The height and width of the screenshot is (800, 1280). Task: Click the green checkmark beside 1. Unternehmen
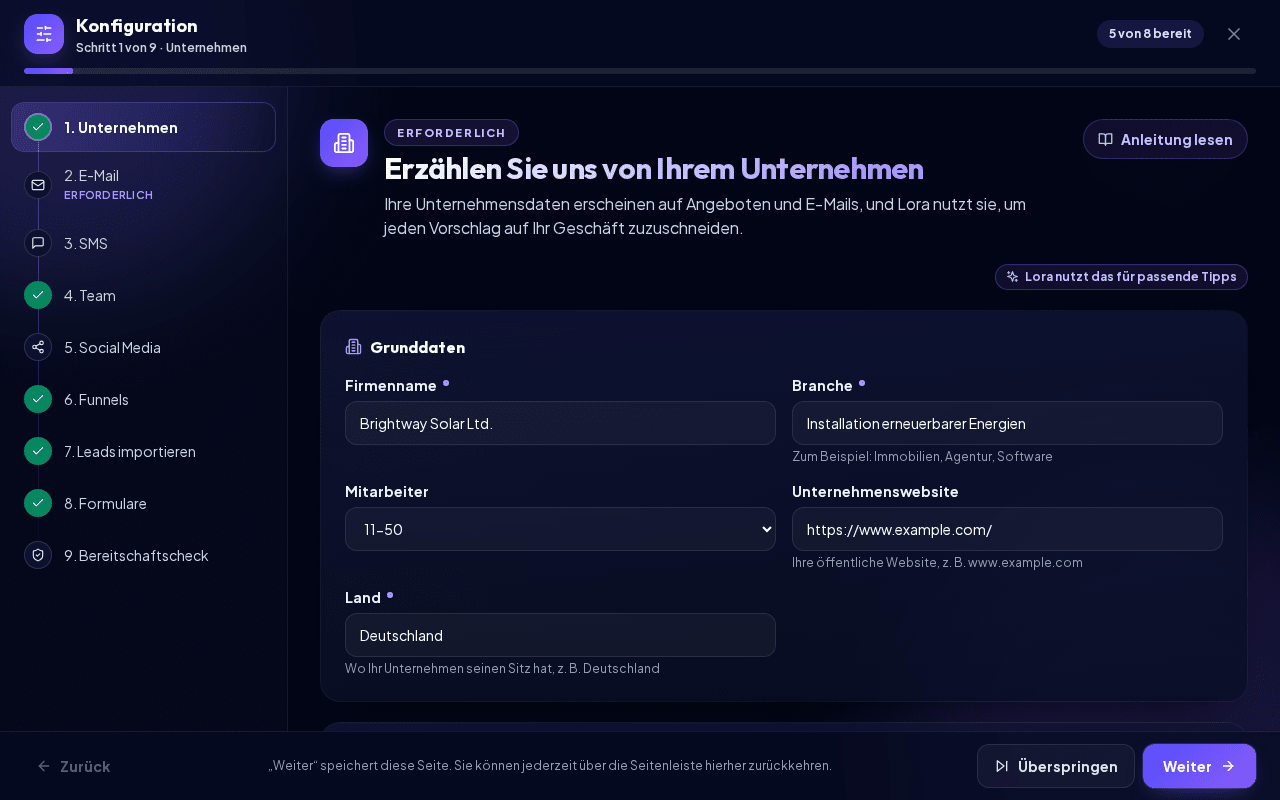(38, 127)
